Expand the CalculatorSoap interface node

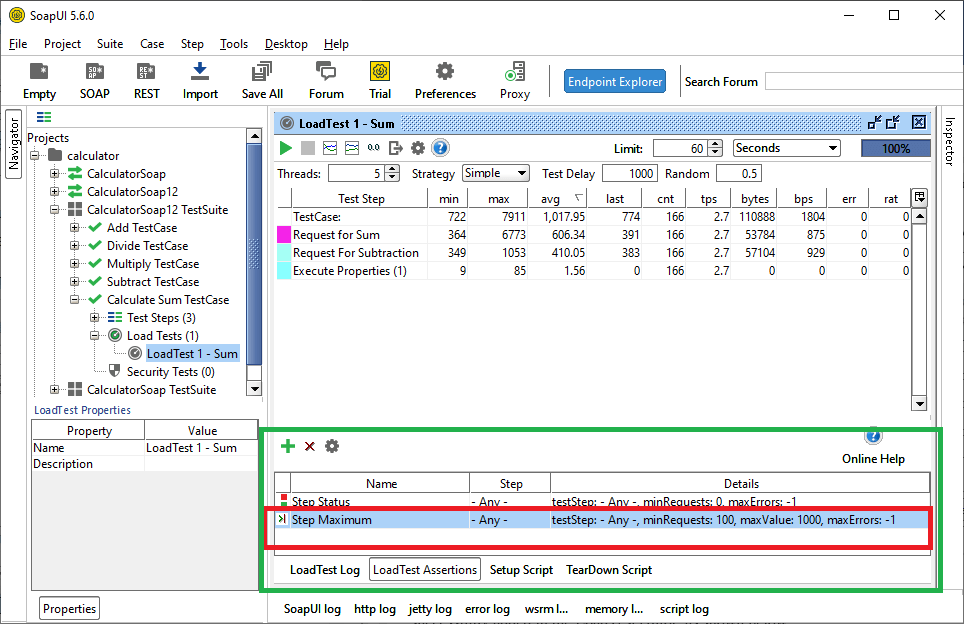click(x=55, y=173)
